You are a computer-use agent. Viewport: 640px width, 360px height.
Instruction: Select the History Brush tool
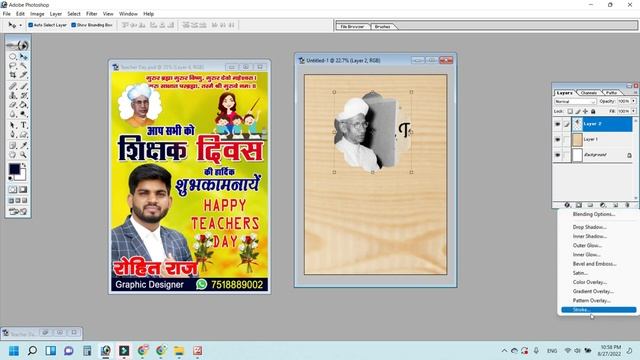tap(24, 95)
